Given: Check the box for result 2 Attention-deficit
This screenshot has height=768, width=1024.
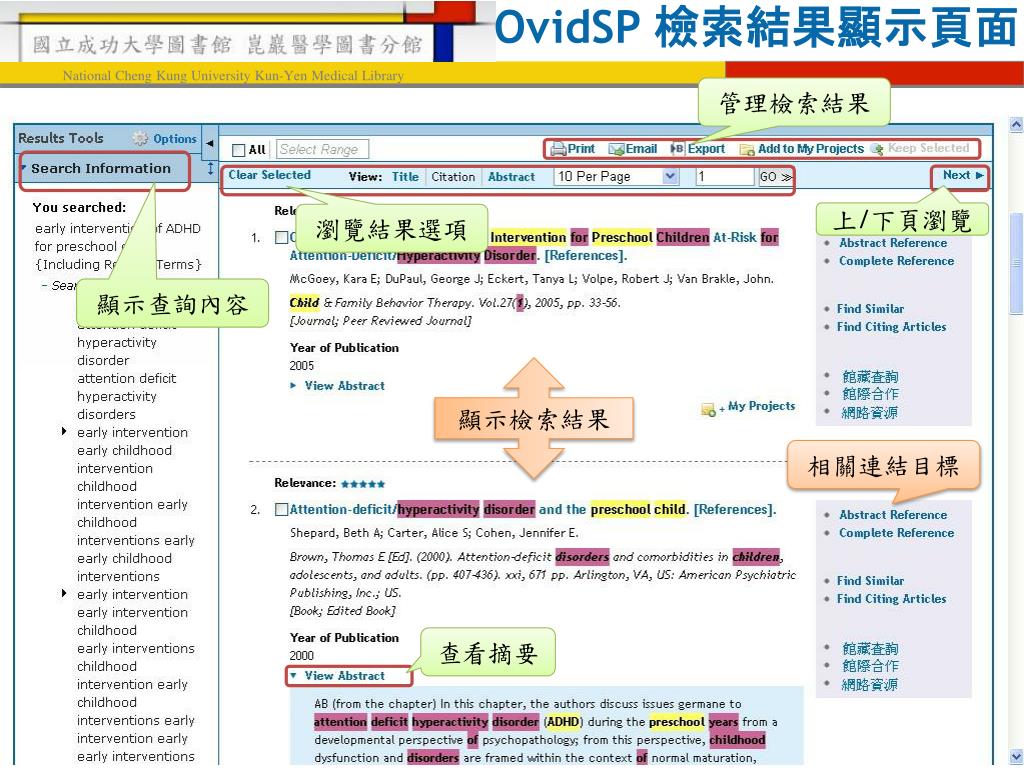Looking at the screenshot, I should (x=281, y=509).
